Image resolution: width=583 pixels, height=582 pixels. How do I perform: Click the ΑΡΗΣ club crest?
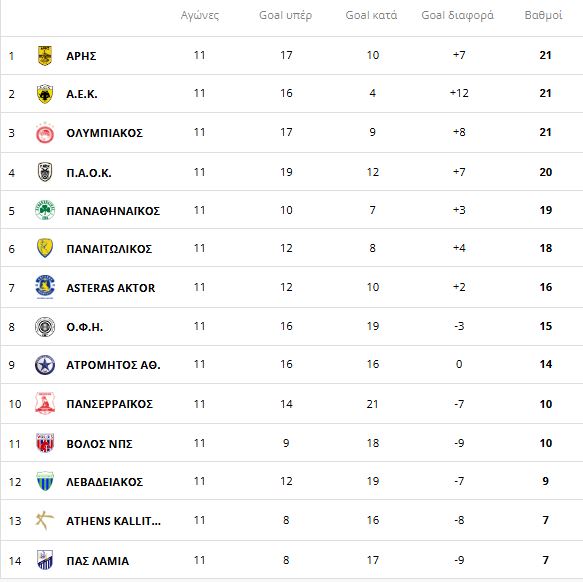tap(45, 56)
